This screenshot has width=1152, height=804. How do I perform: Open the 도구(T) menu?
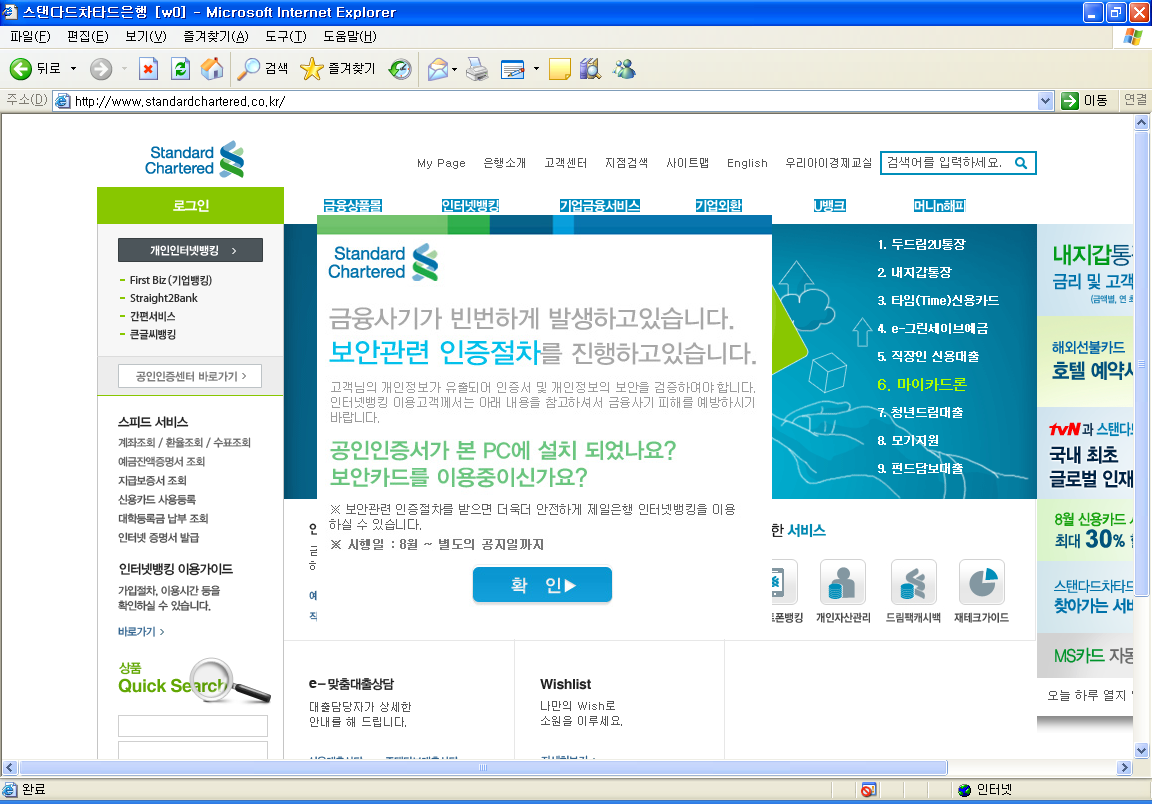[x=286, y=36]
